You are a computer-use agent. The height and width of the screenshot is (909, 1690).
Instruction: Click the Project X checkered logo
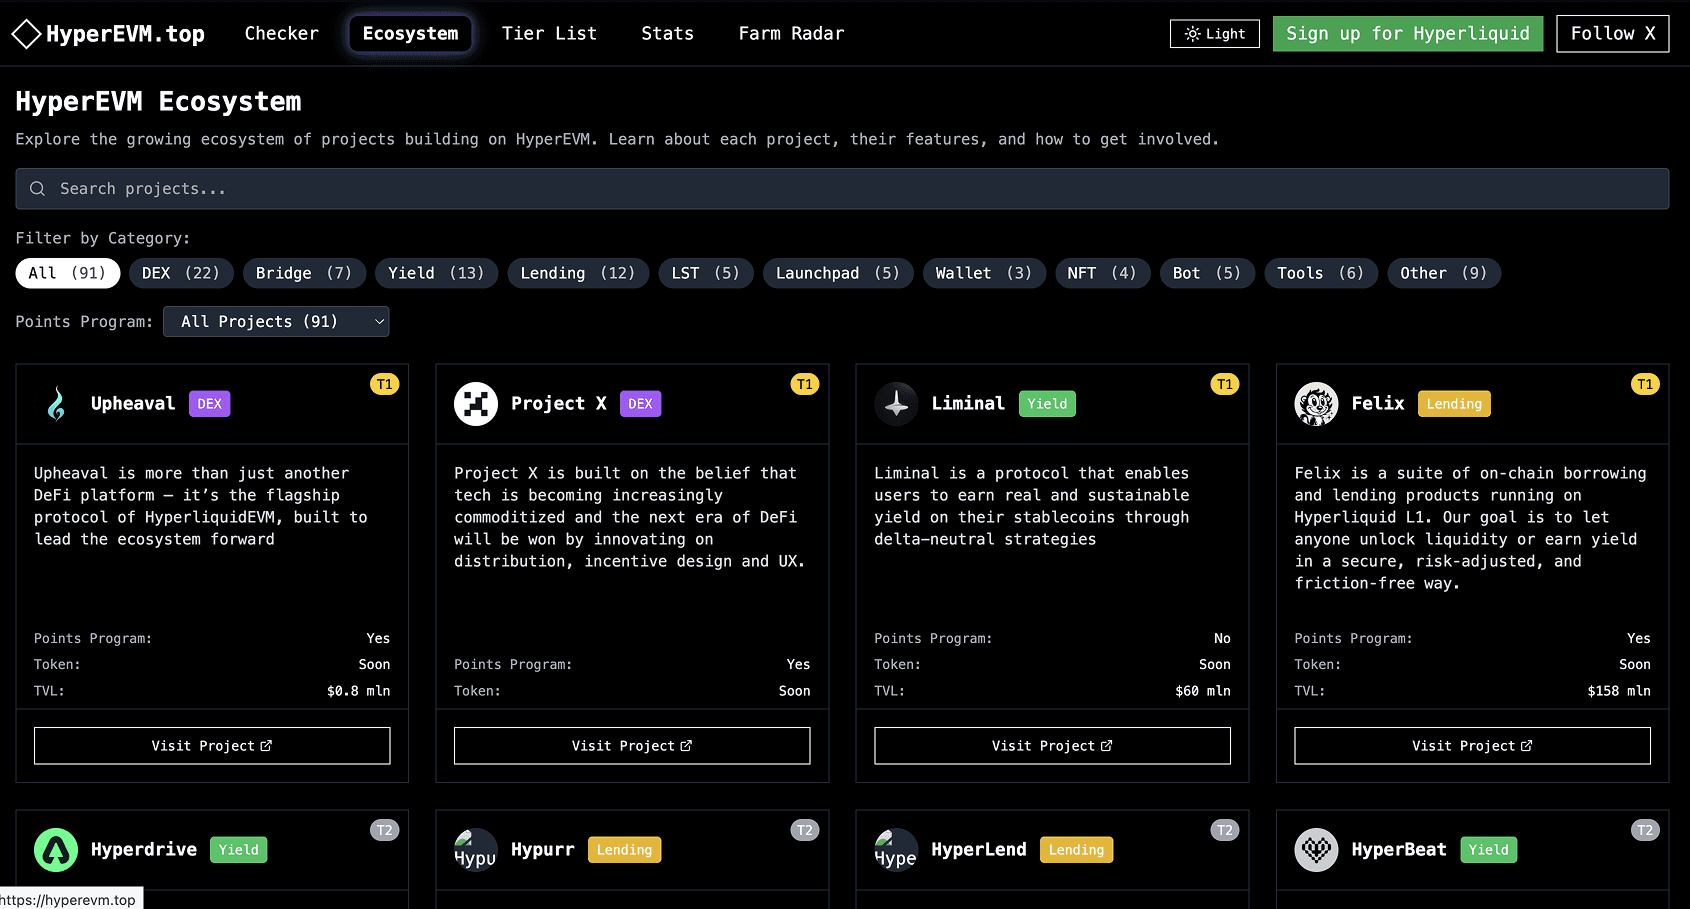[x=476, y=403]
